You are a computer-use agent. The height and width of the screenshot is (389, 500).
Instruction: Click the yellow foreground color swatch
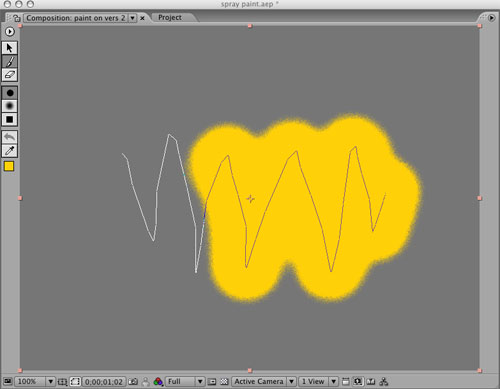click(x=9, y=166)
